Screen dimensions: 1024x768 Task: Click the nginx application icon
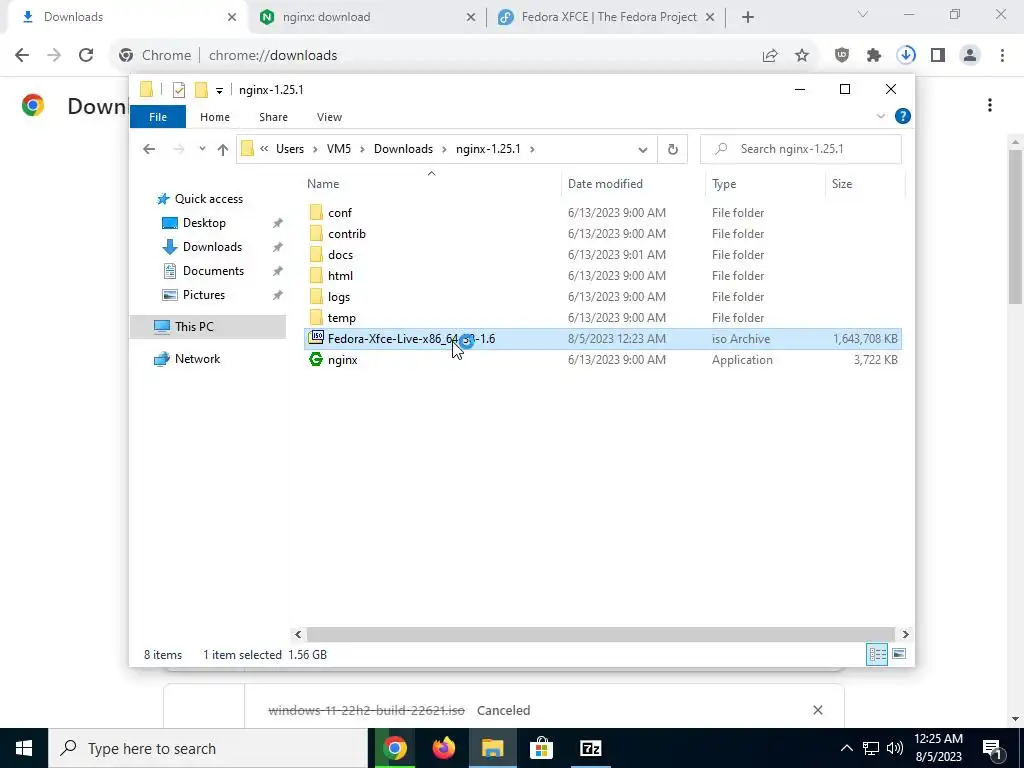tap(316, 359)
